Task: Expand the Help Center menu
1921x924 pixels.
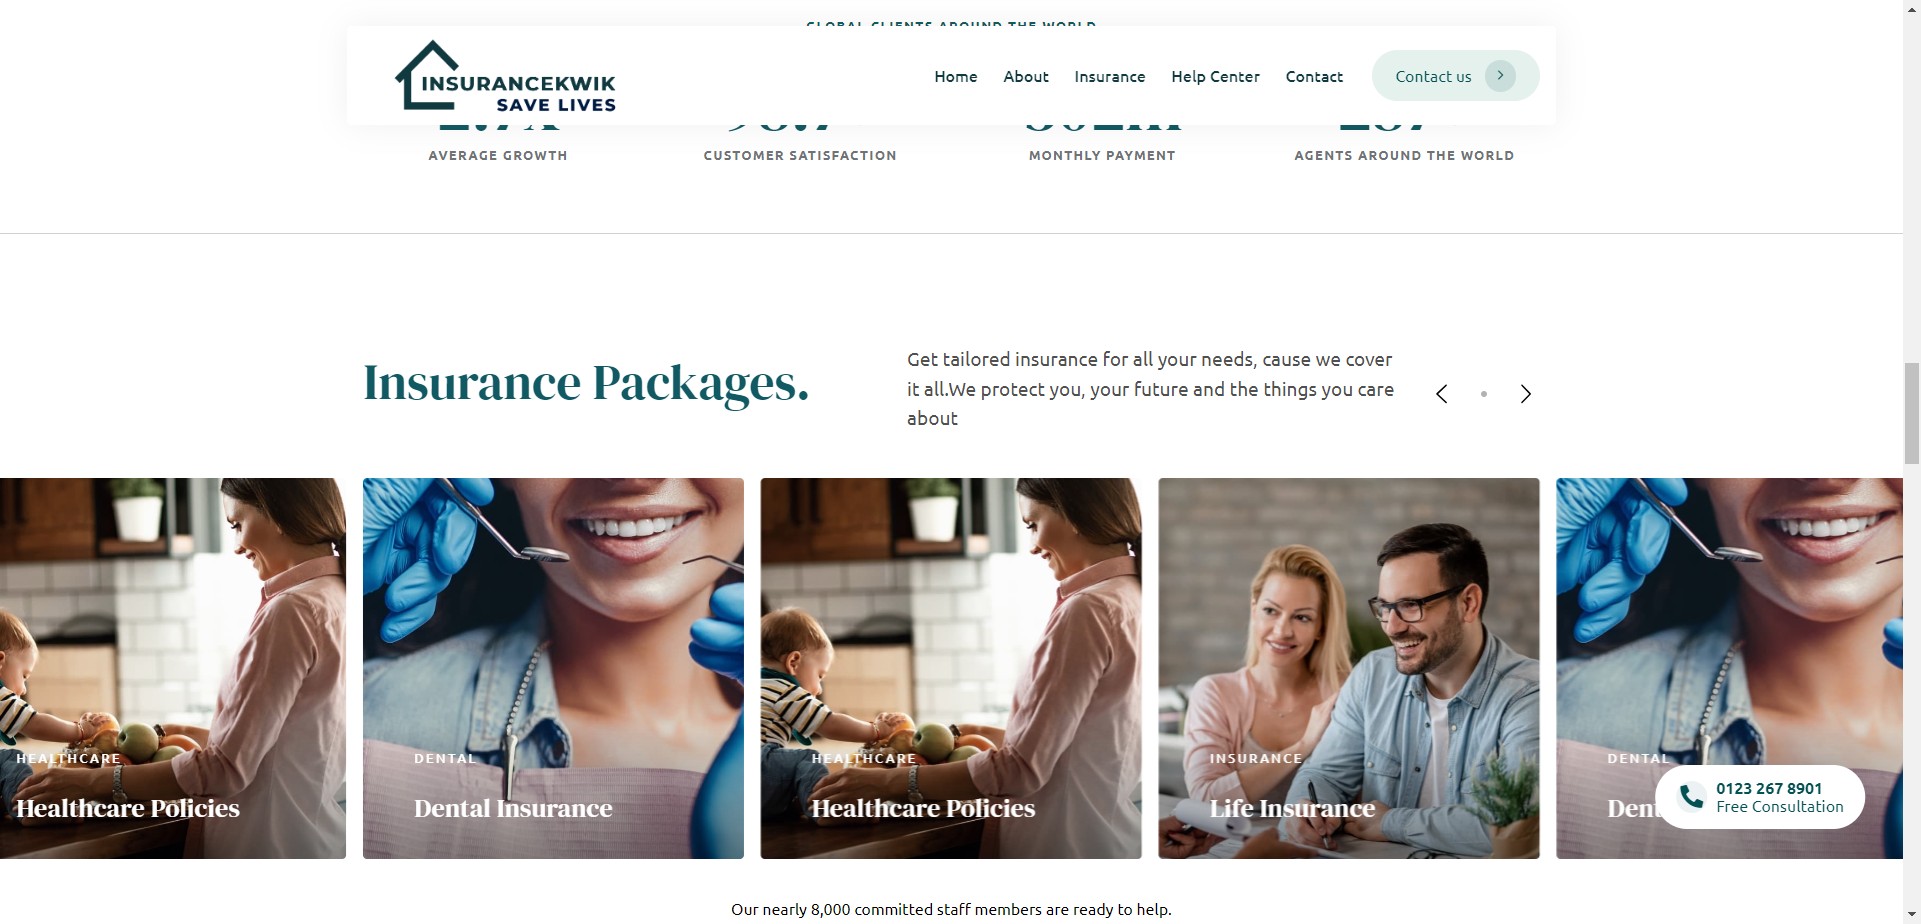Action: [1215, 76]
